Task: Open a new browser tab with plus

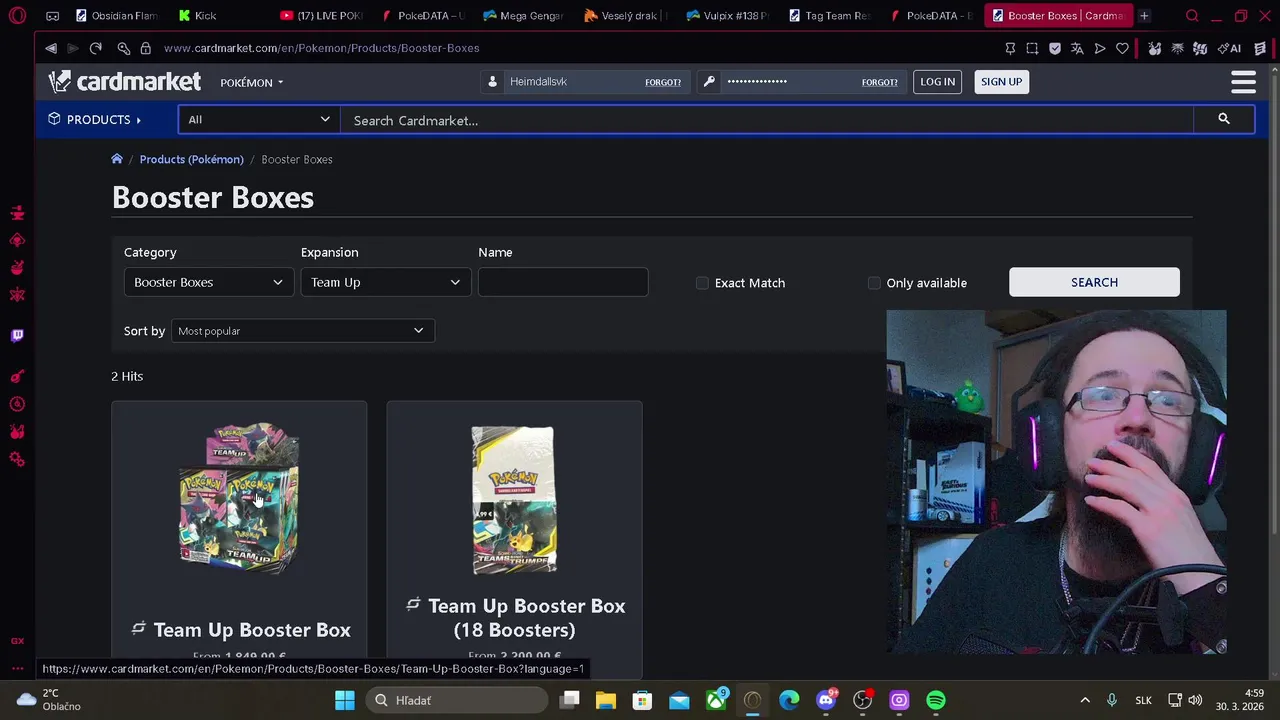Action: [x=1144, y=16]
